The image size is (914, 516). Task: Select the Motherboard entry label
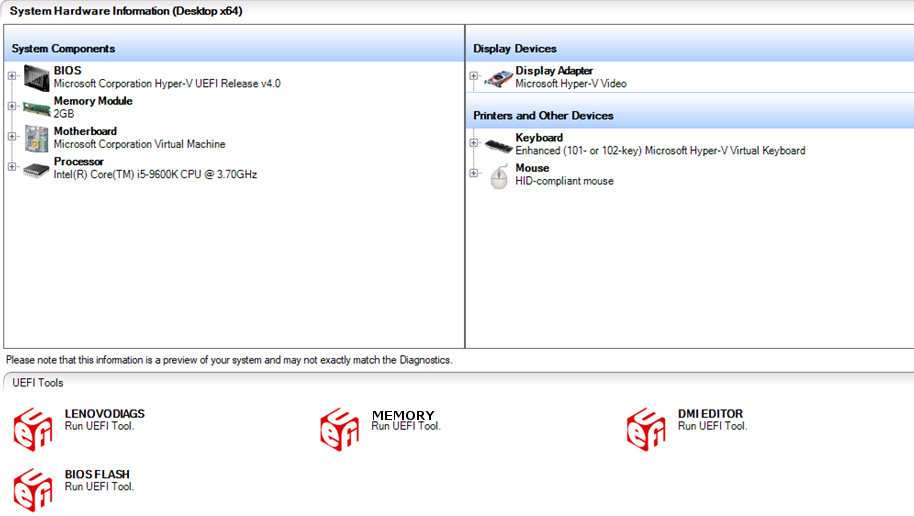coord(85,131)
